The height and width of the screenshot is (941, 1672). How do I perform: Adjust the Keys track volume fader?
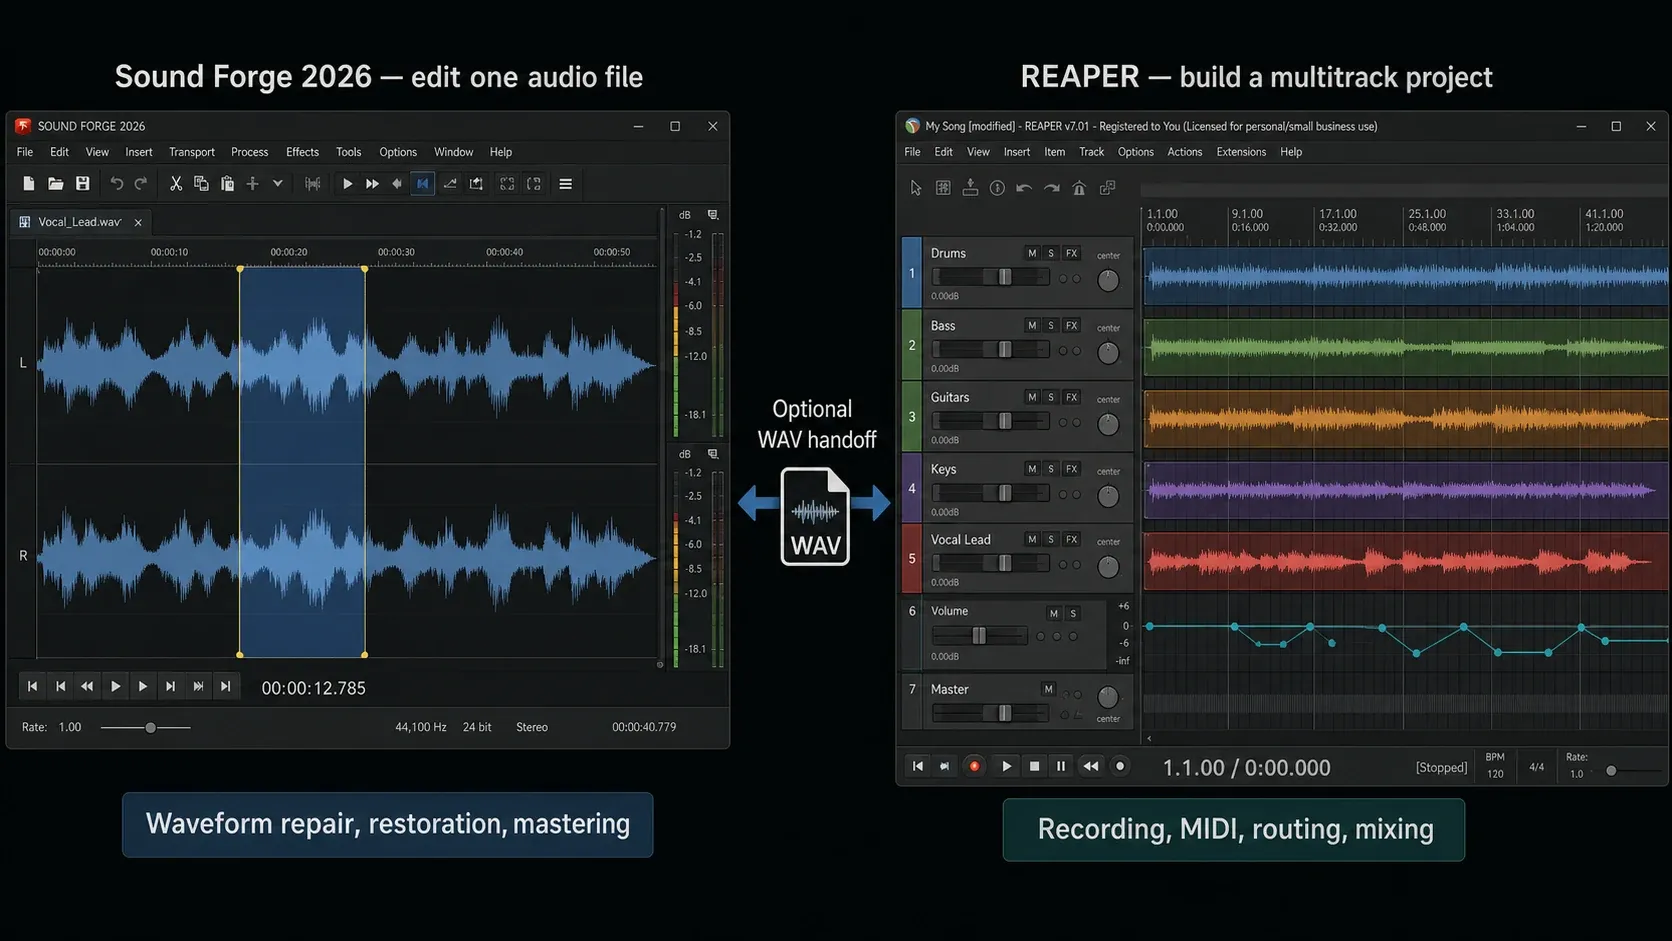pyautogui.click(x=1005, y=493)
